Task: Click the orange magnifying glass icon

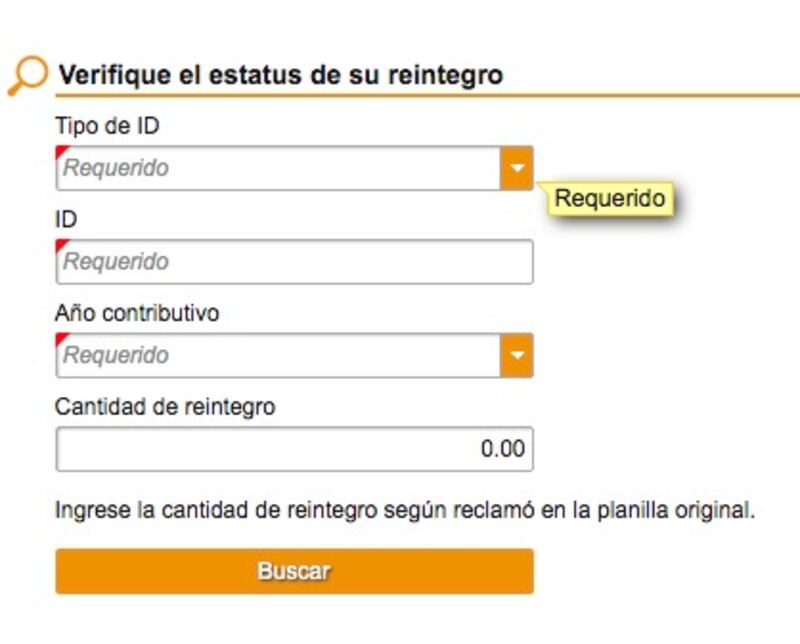Action: 28,76
